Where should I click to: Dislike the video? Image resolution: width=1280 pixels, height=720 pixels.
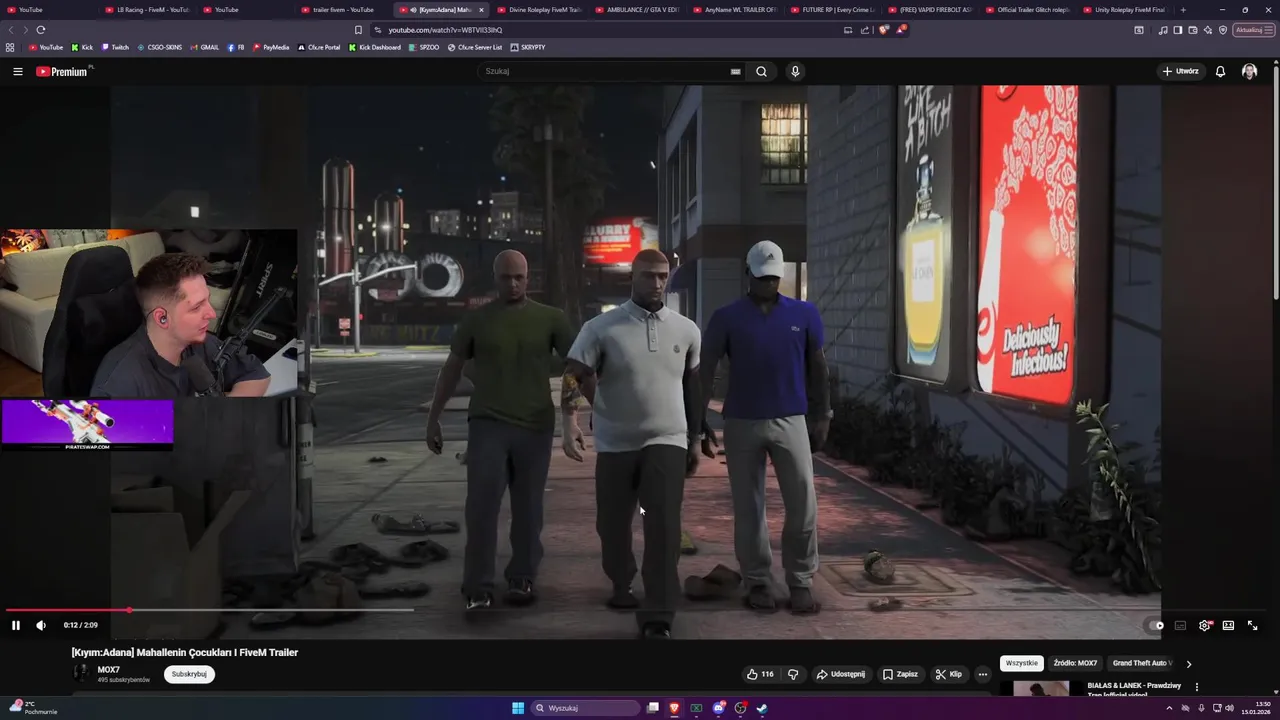pyautogui.click(x=793, y=674)
